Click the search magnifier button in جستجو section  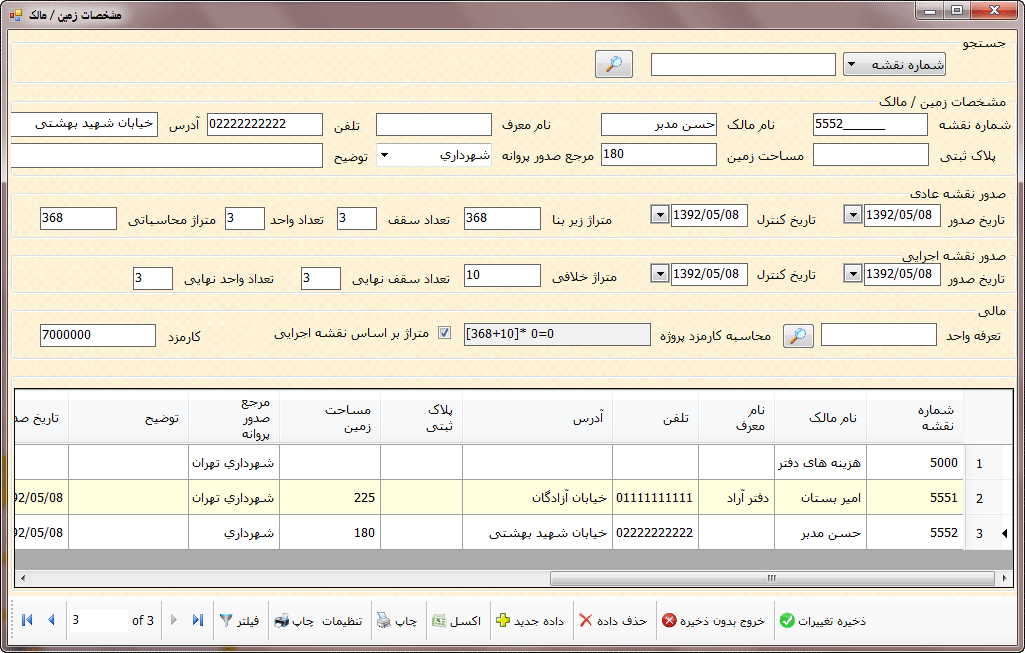click(614, 65)
